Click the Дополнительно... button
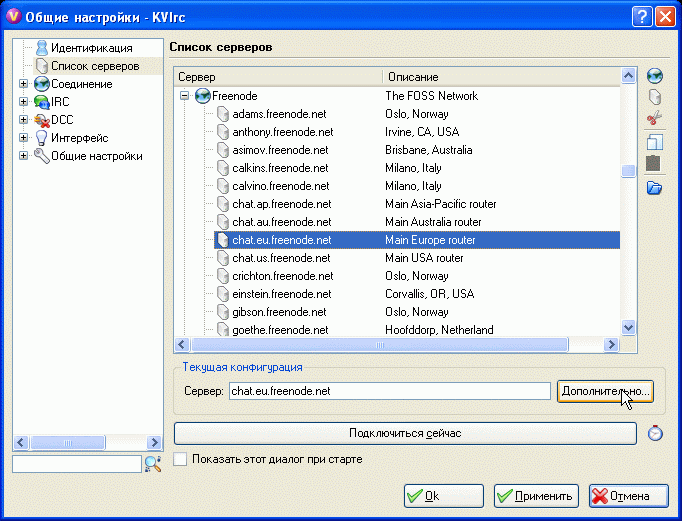682x521 pixels. coord(605,391)
